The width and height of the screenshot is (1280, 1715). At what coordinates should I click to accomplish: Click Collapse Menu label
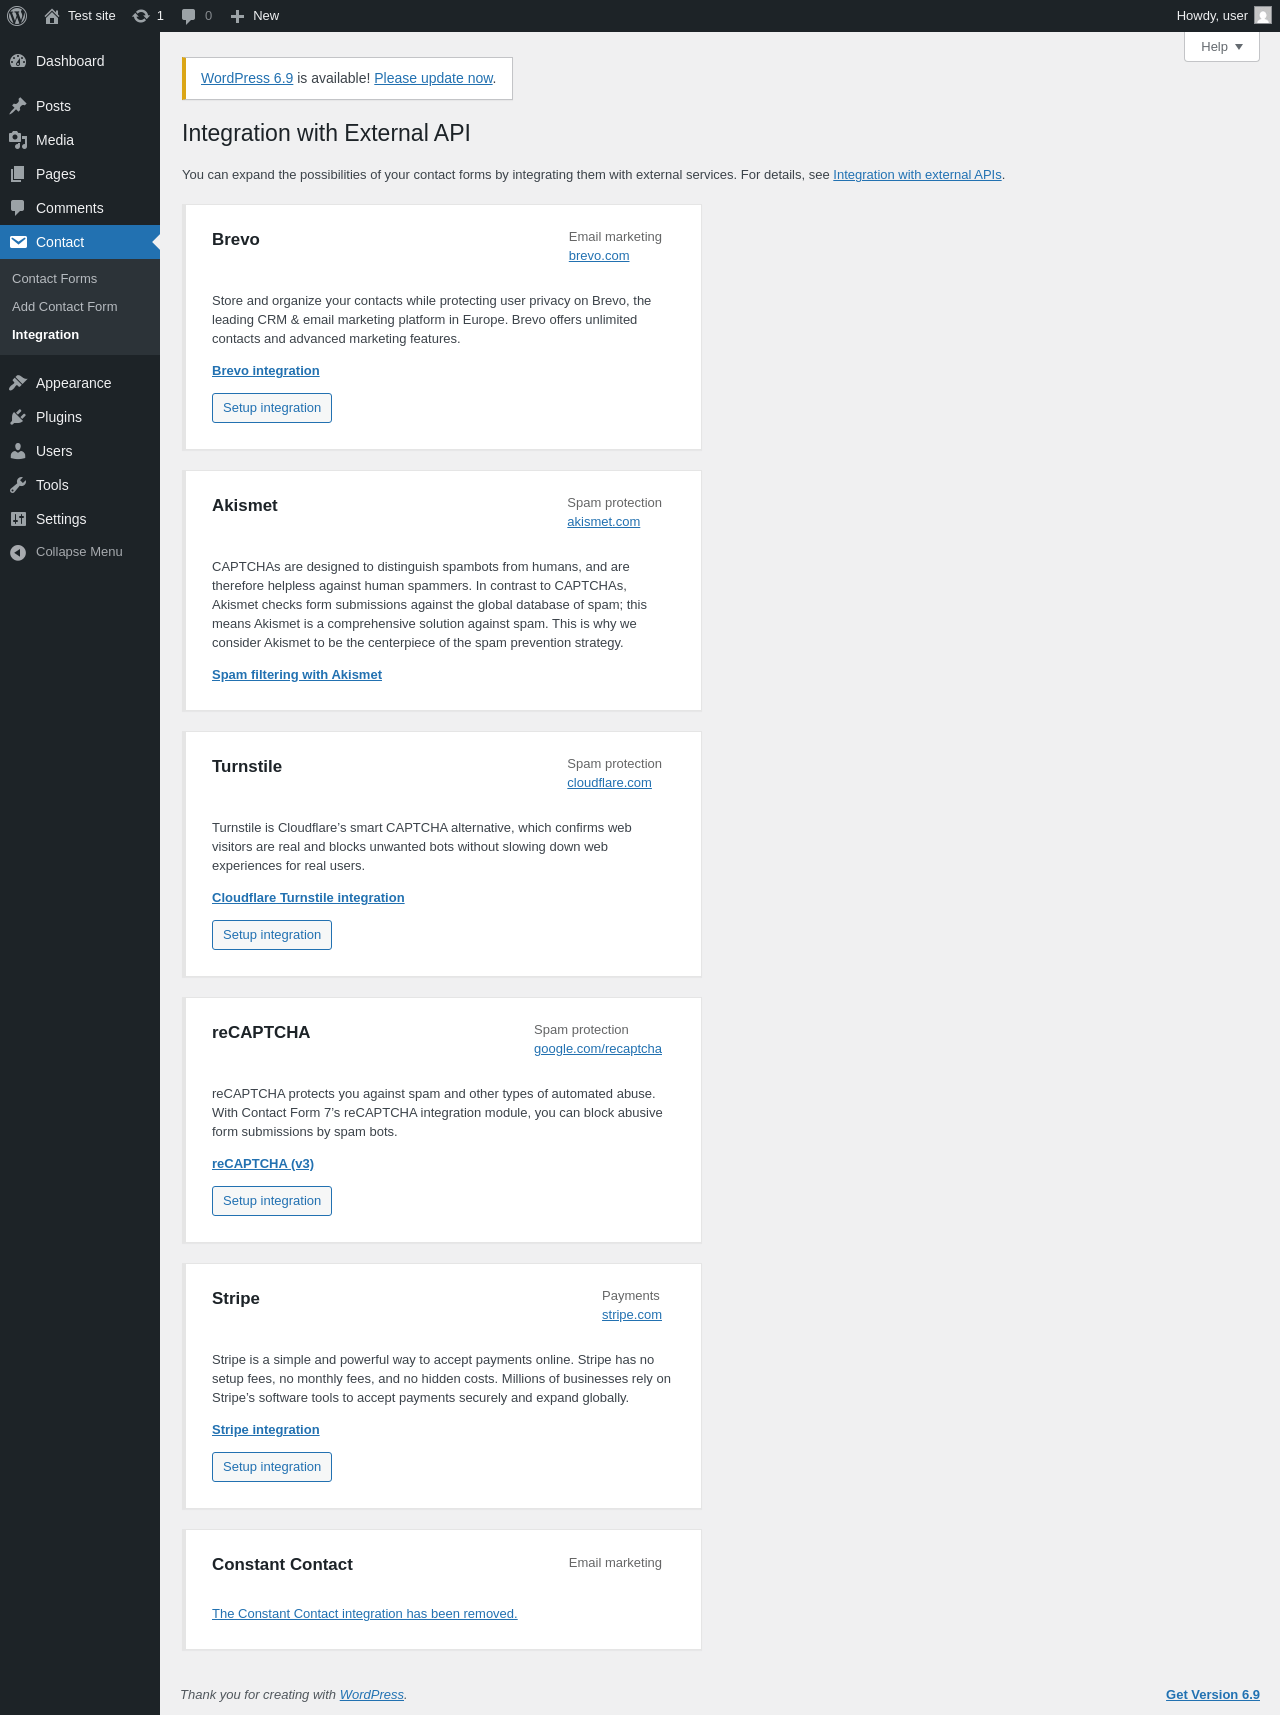79,552
